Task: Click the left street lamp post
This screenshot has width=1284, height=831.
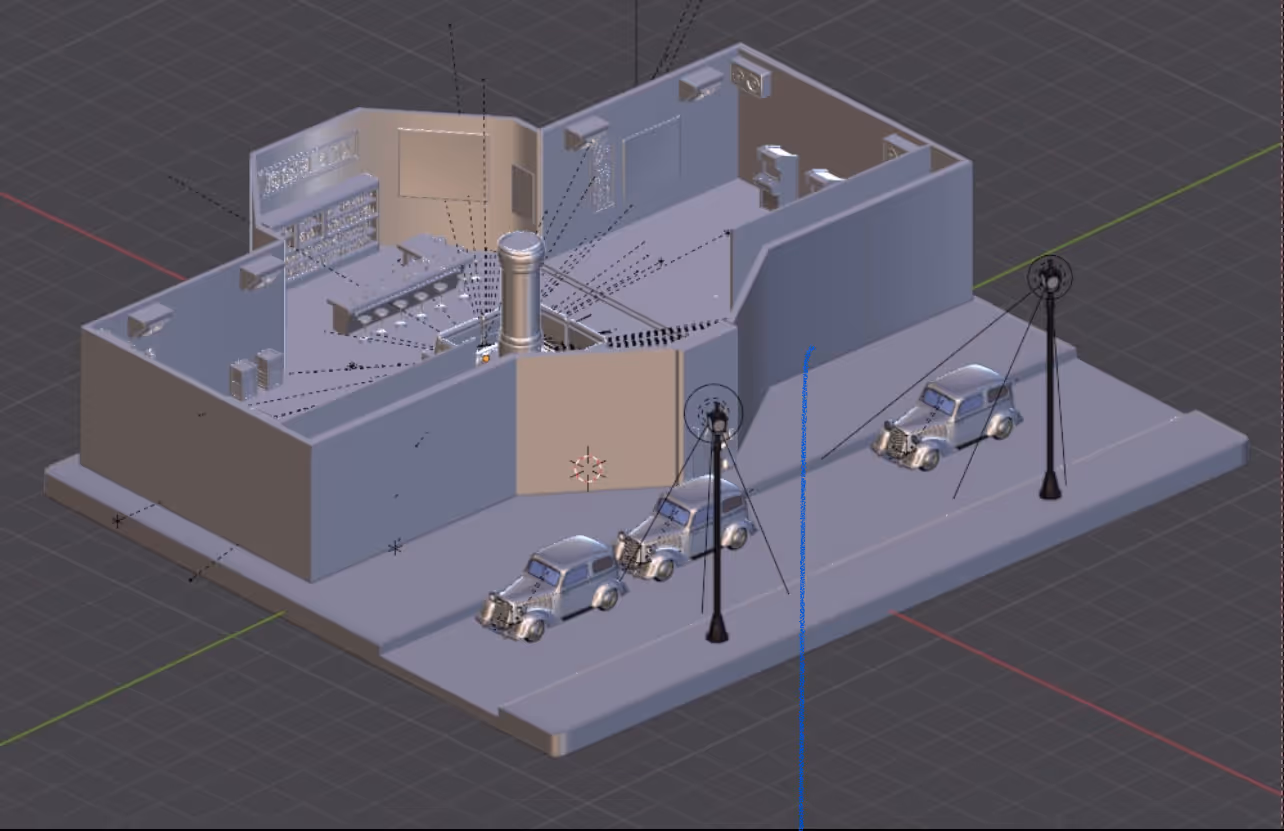Action: (716, 540)
